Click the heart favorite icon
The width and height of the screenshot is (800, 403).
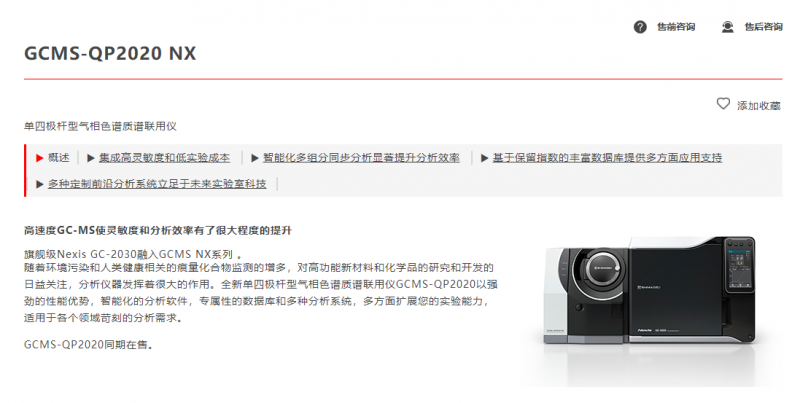723,104
